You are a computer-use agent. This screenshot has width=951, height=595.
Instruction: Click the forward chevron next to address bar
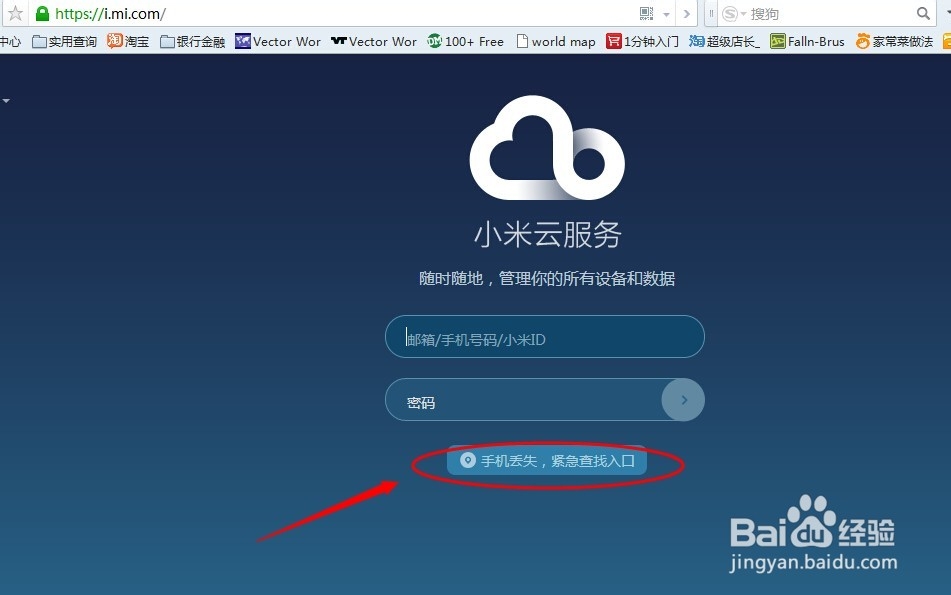point(687,13)
